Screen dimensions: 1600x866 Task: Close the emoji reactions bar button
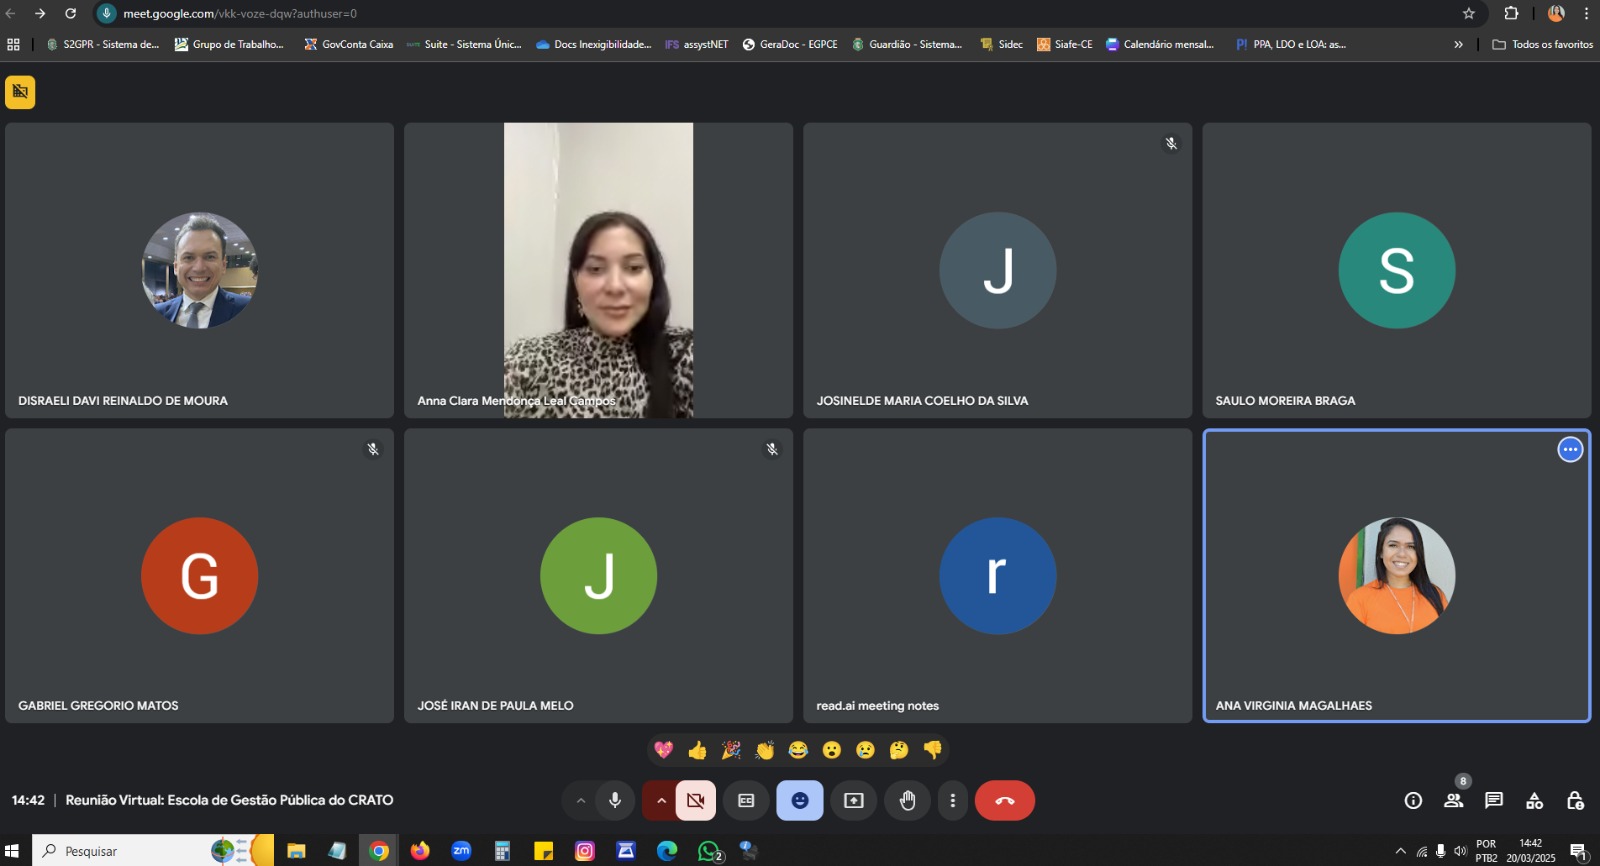pos(800,800)
